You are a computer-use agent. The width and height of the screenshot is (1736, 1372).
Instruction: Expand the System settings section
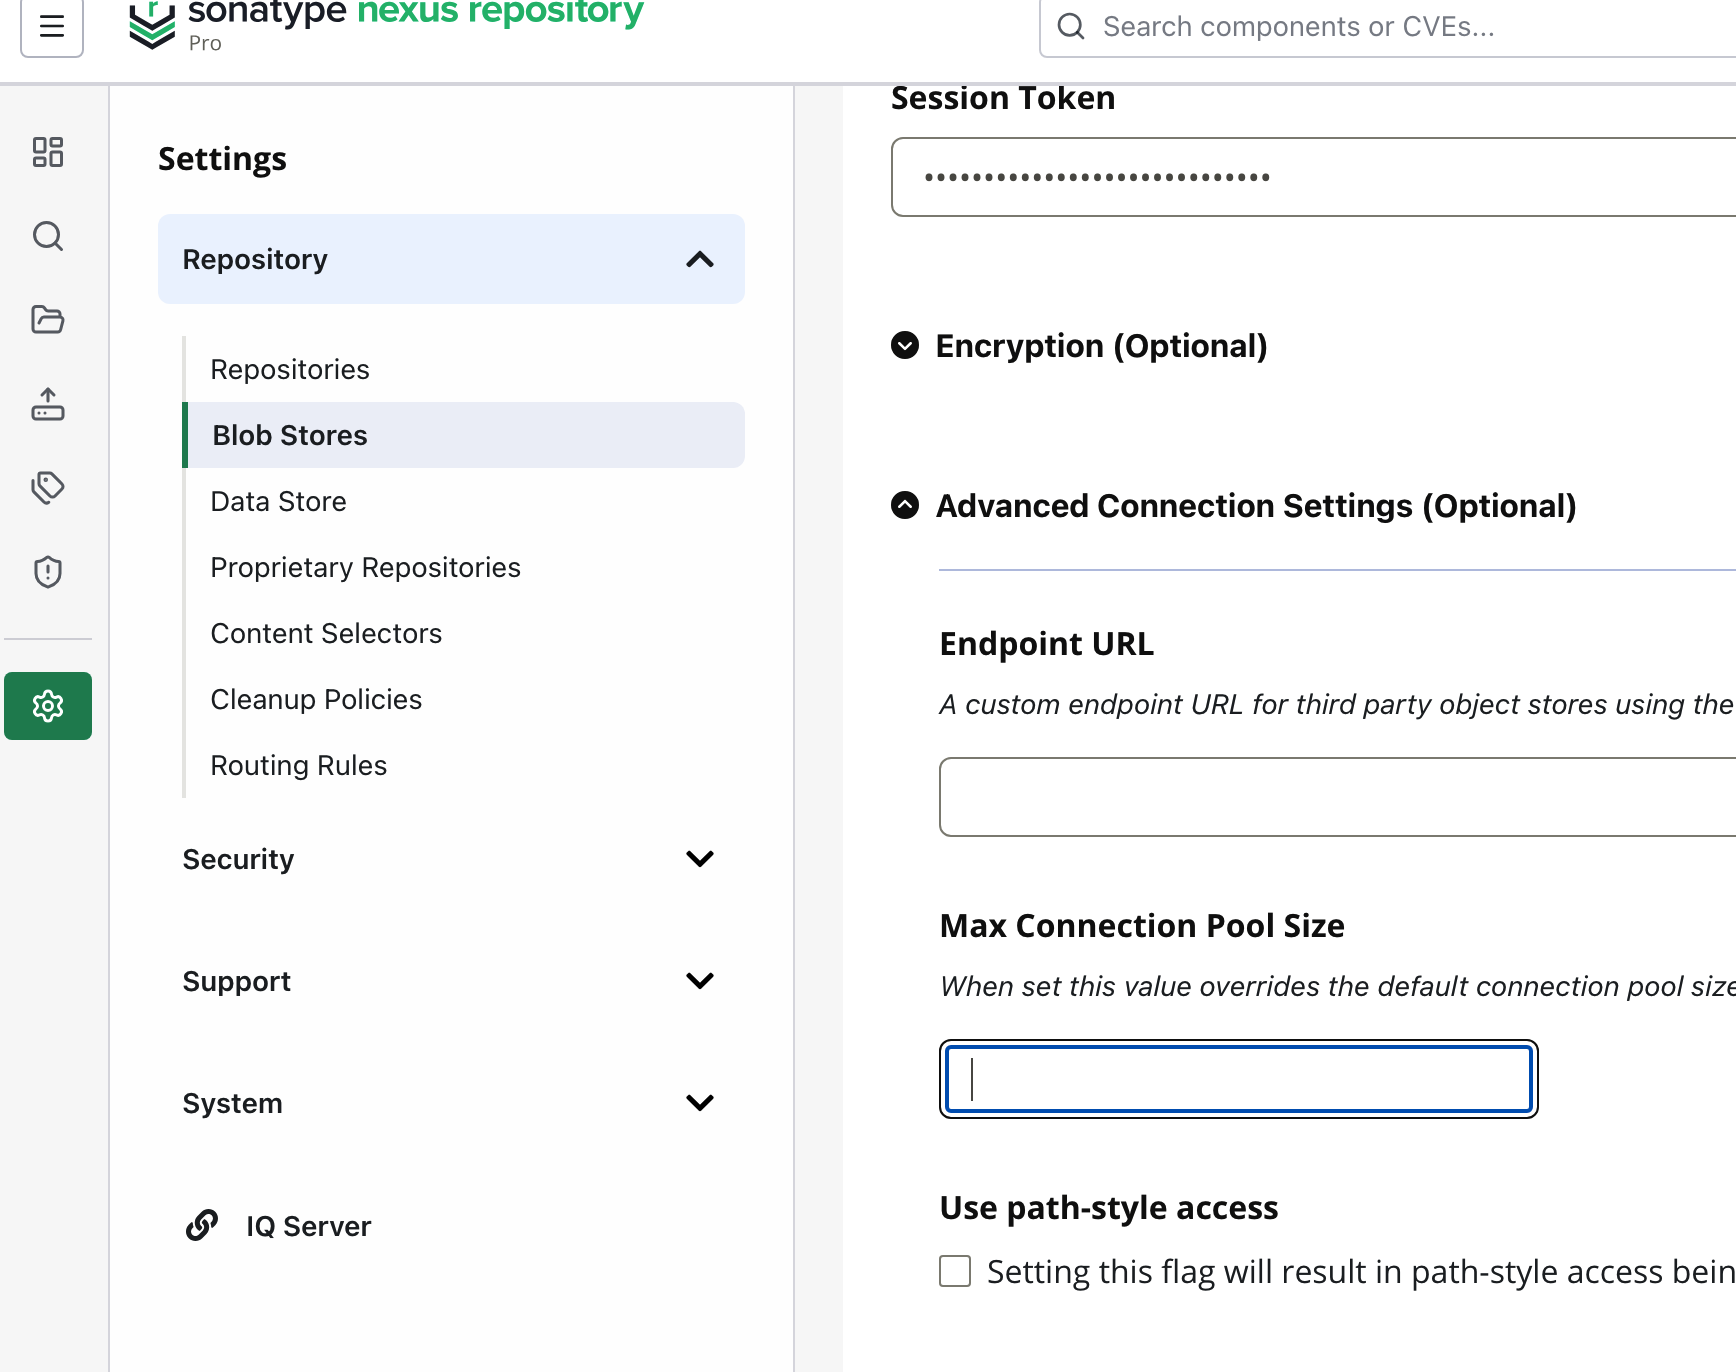451,1103
